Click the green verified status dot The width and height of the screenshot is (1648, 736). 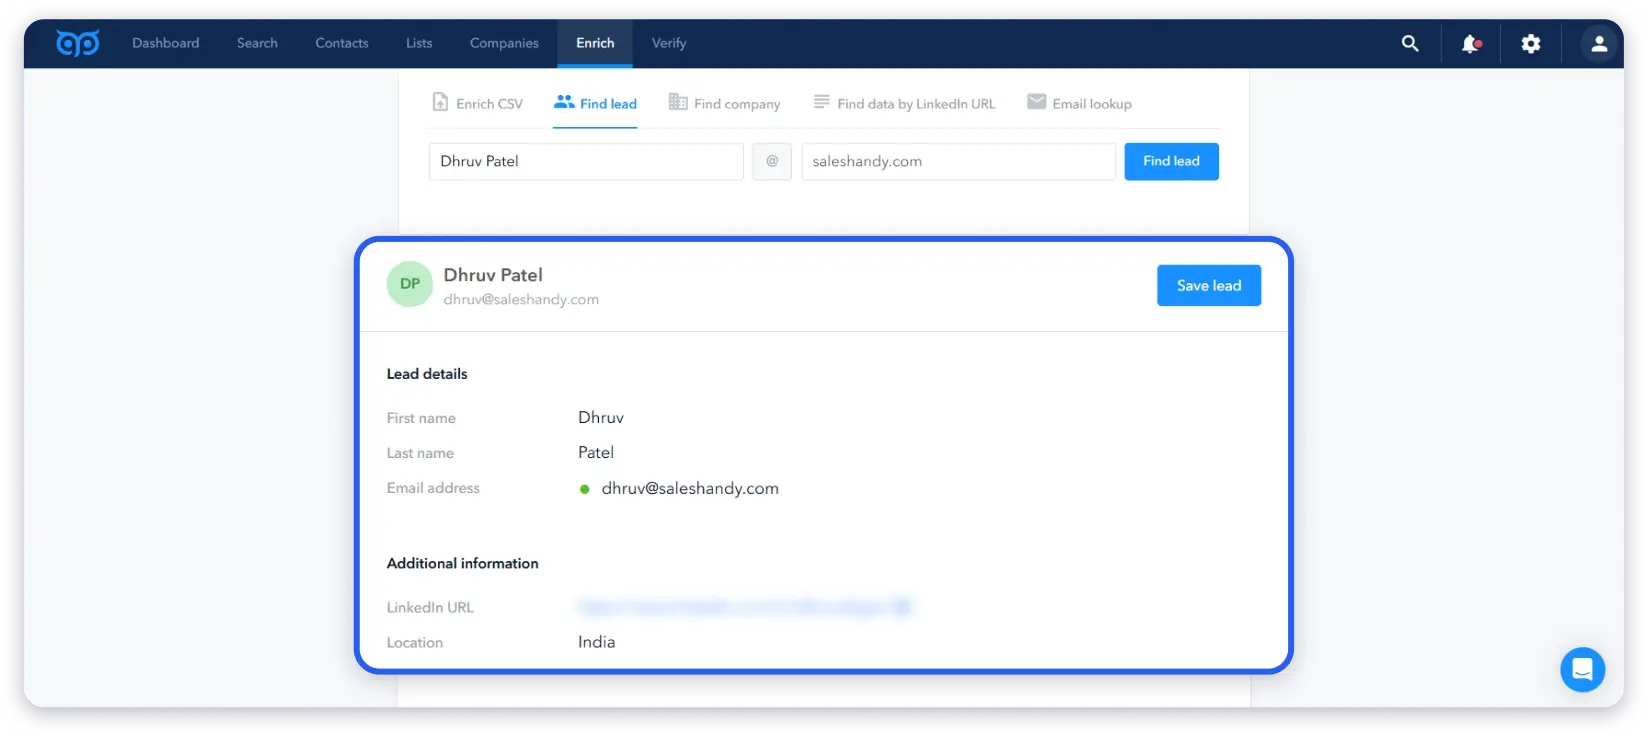(585, 489)
